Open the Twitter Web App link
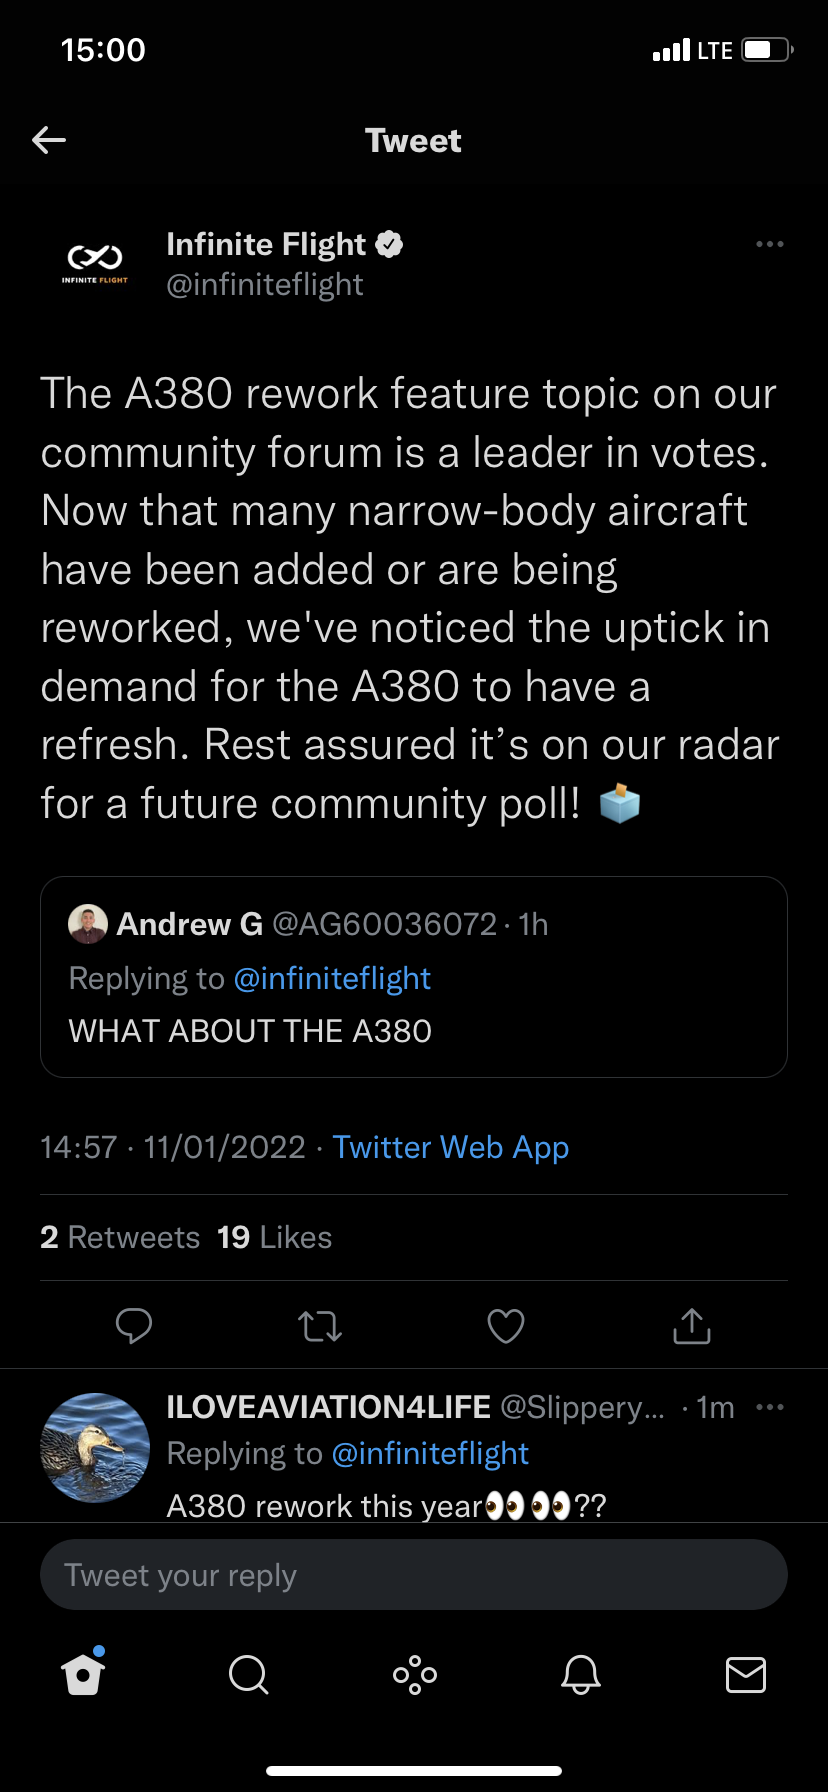The width and height of the screenshot is (828, 1792). coord(450,1147)
